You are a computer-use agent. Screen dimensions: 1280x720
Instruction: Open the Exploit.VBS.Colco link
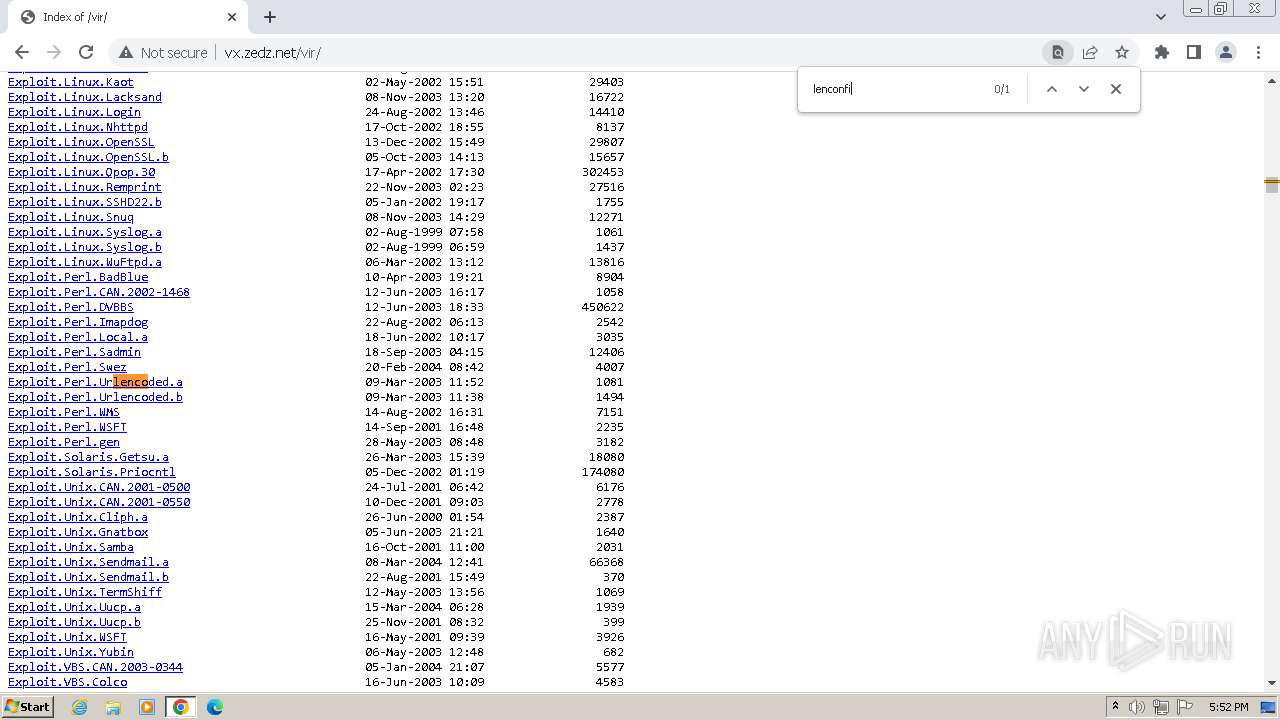tap(68, 682)
